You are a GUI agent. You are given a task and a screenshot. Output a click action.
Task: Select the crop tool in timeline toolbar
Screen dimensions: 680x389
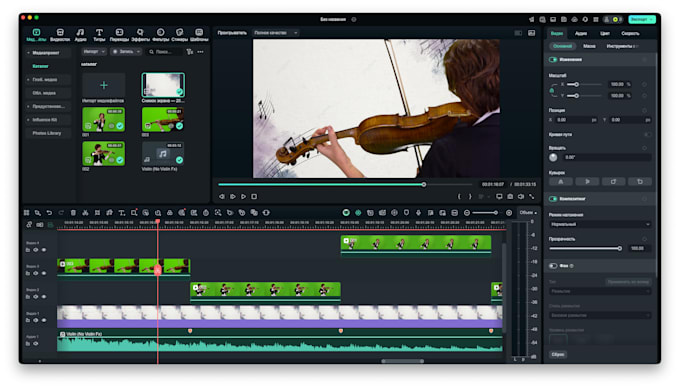98,212
